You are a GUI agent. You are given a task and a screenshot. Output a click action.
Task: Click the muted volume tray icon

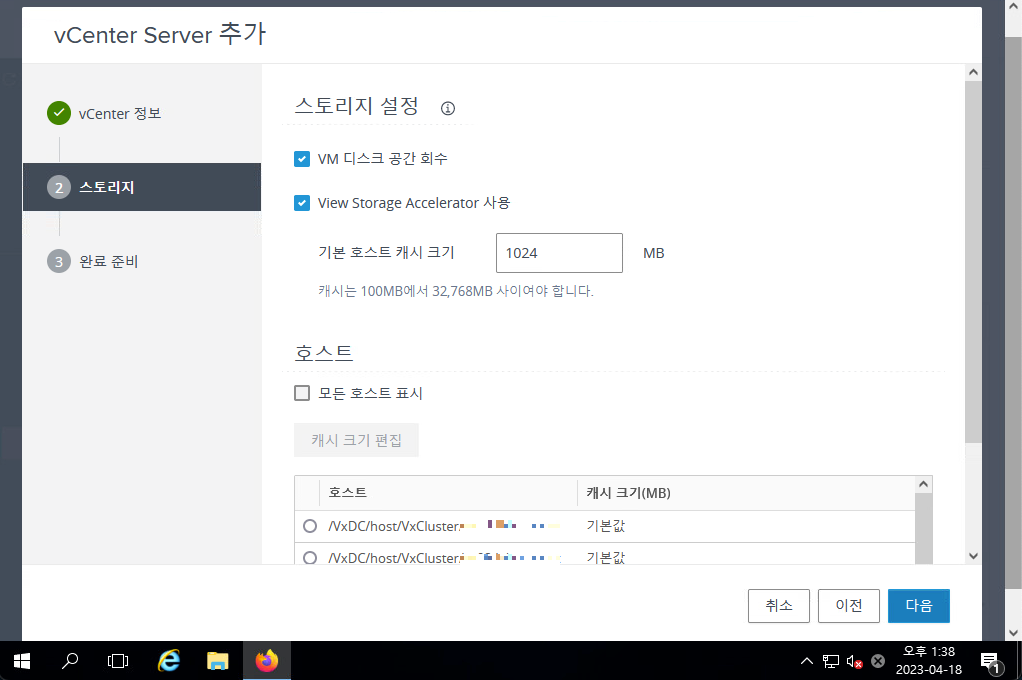(854, 661)
